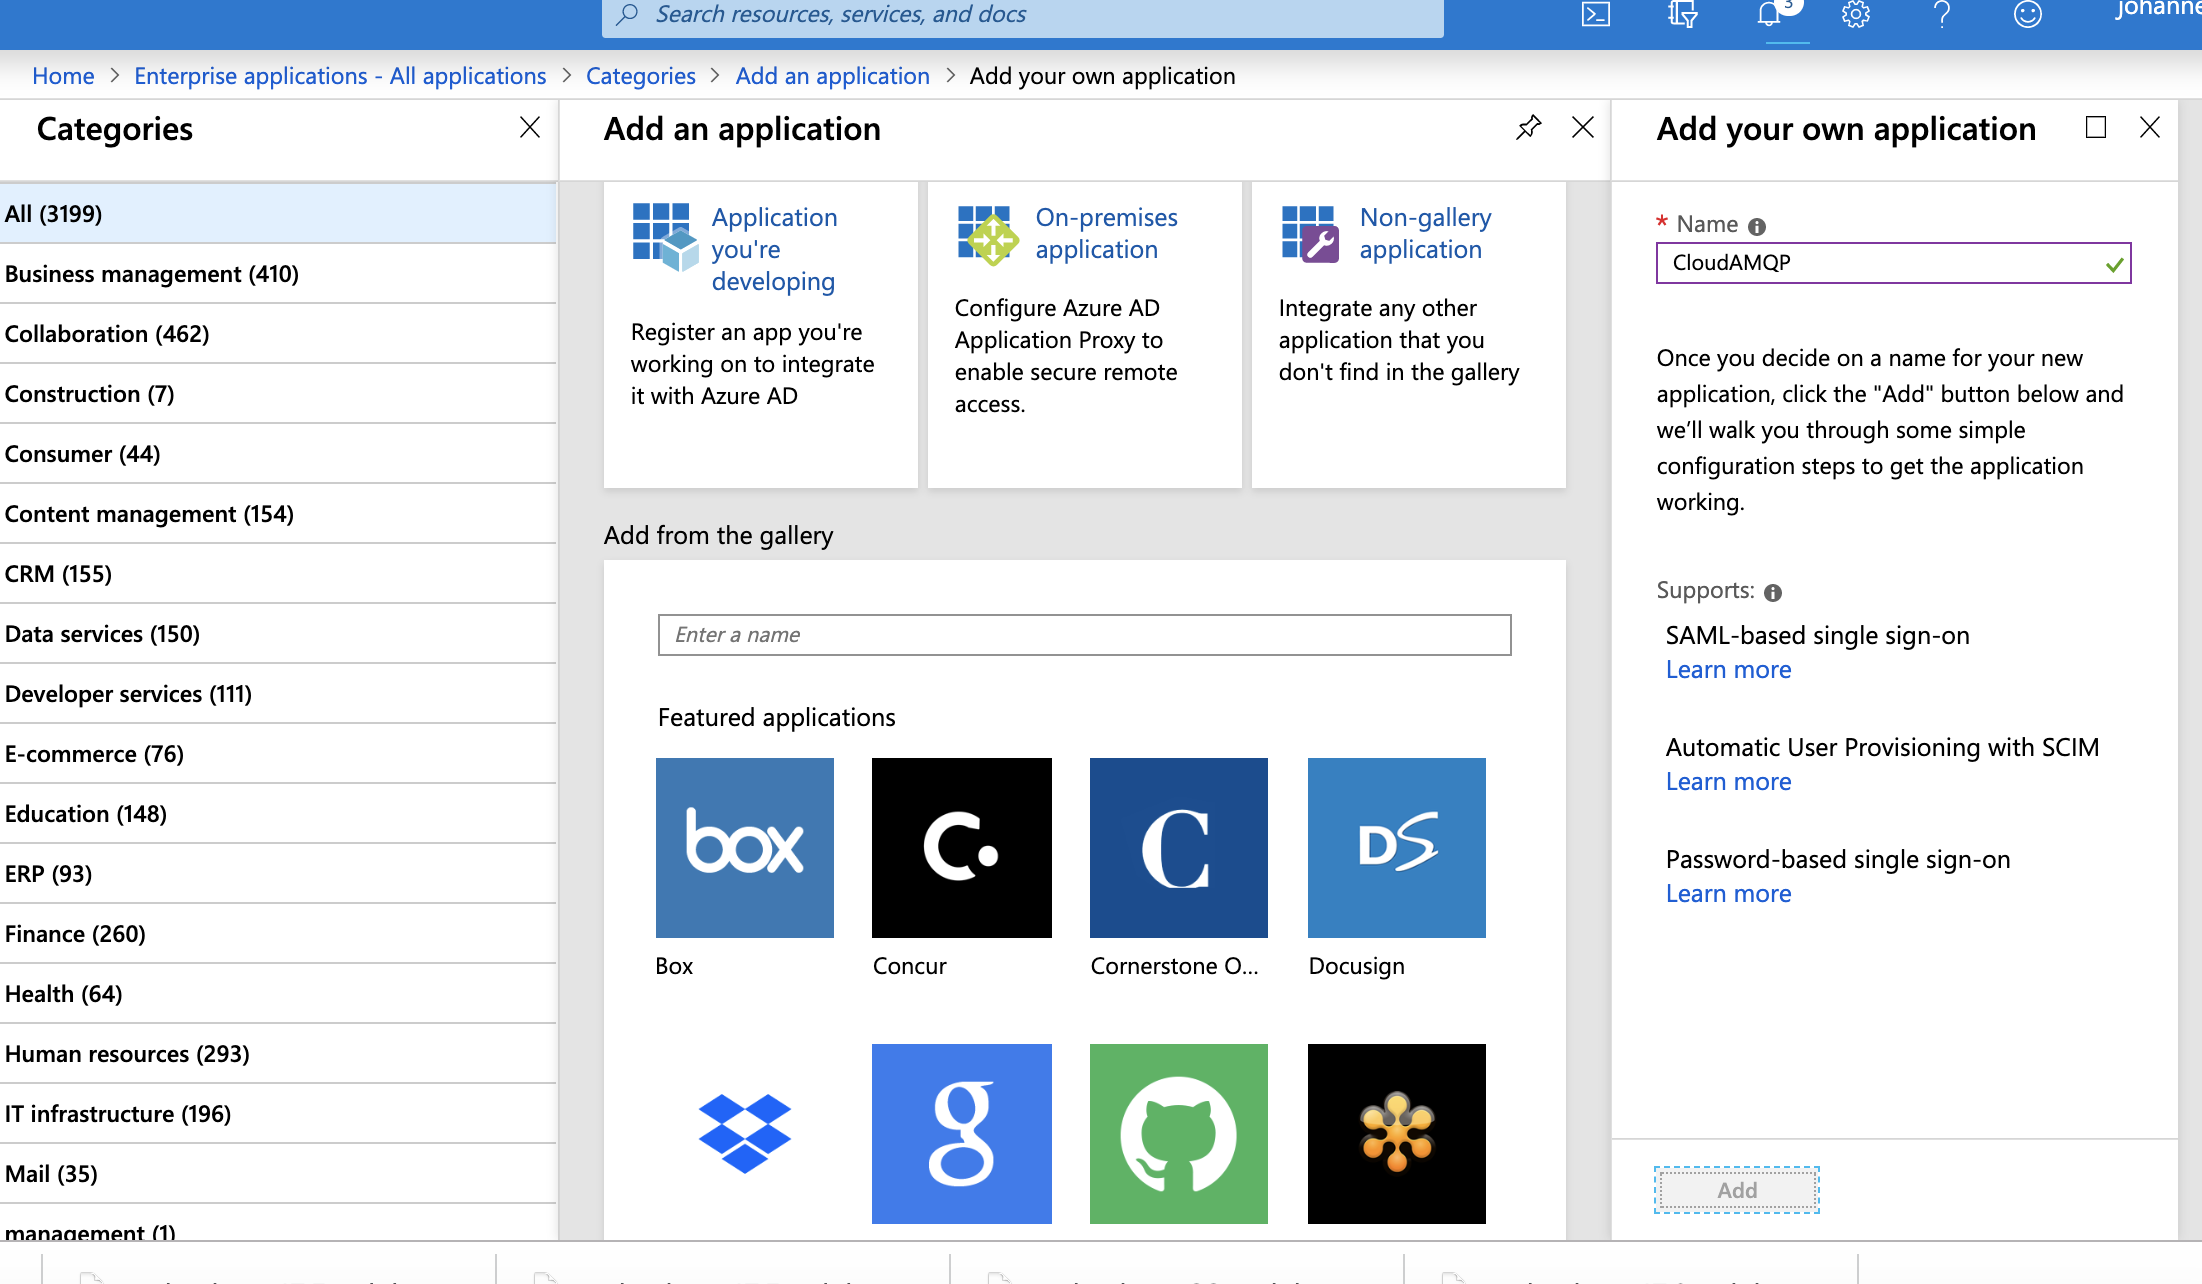
Task: Open Cloud Shell terminal icon
Action: (x=1596, y=14)
